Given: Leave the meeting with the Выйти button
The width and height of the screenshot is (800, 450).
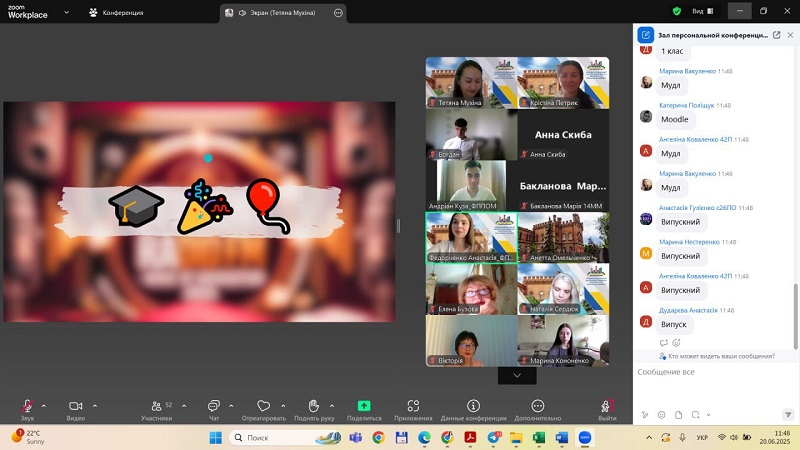Looking at the screenshot, I should 607,410.
